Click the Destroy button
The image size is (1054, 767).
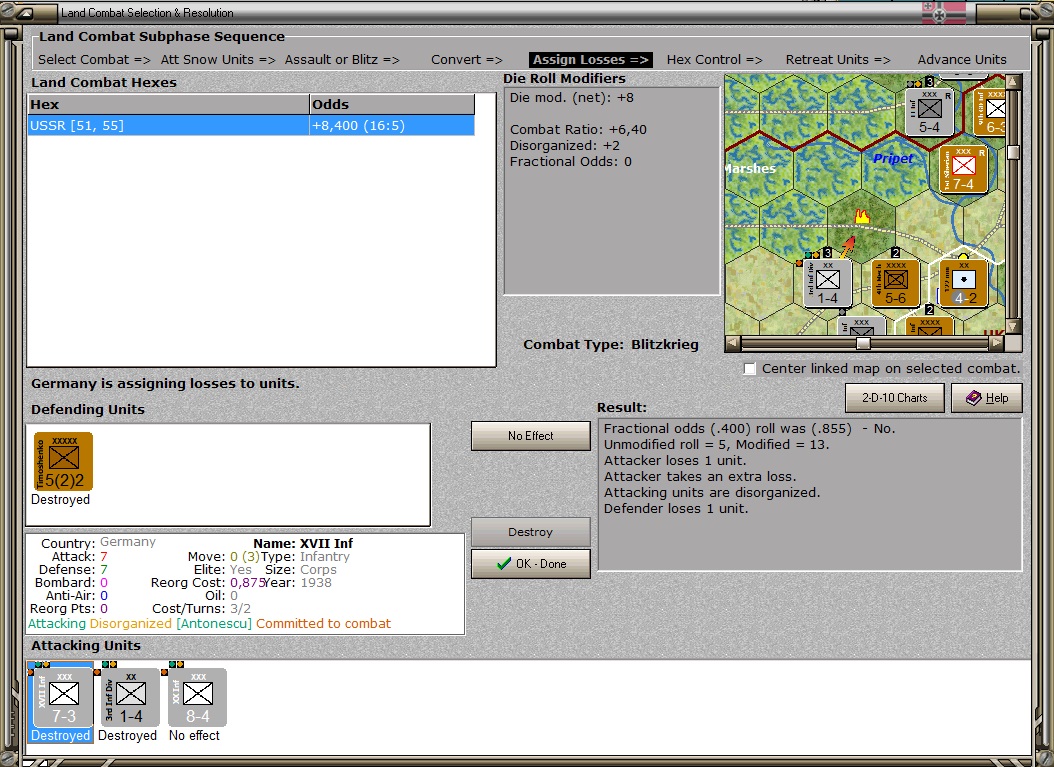[x=530, y=532]
